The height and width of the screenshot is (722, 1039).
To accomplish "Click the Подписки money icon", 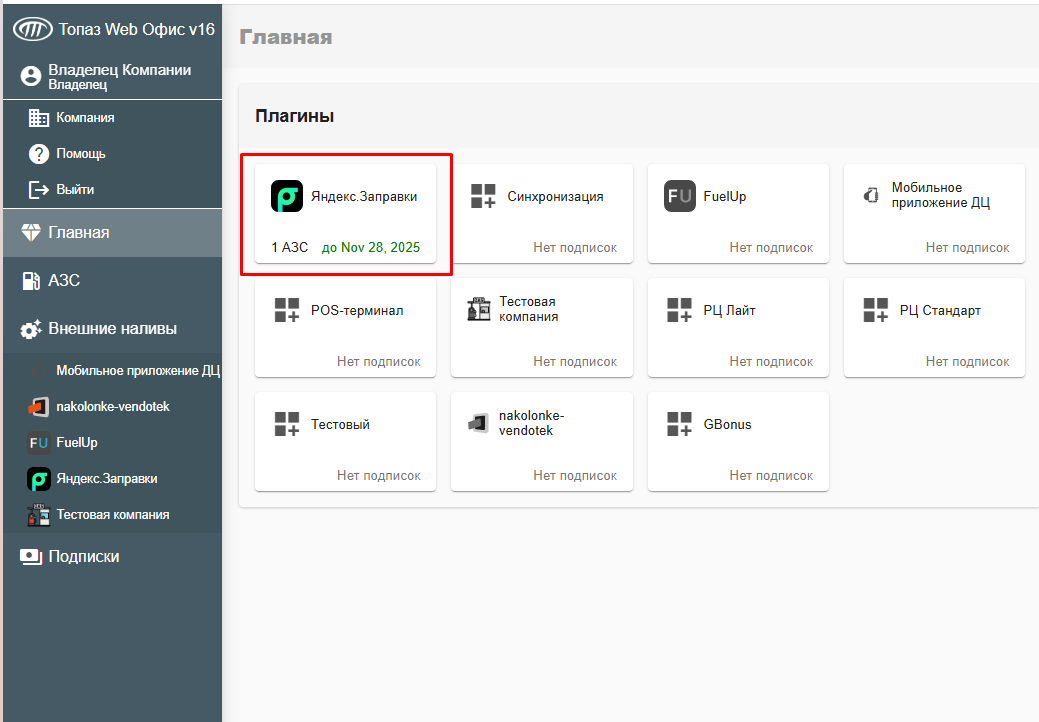I will tap(30, 557).
